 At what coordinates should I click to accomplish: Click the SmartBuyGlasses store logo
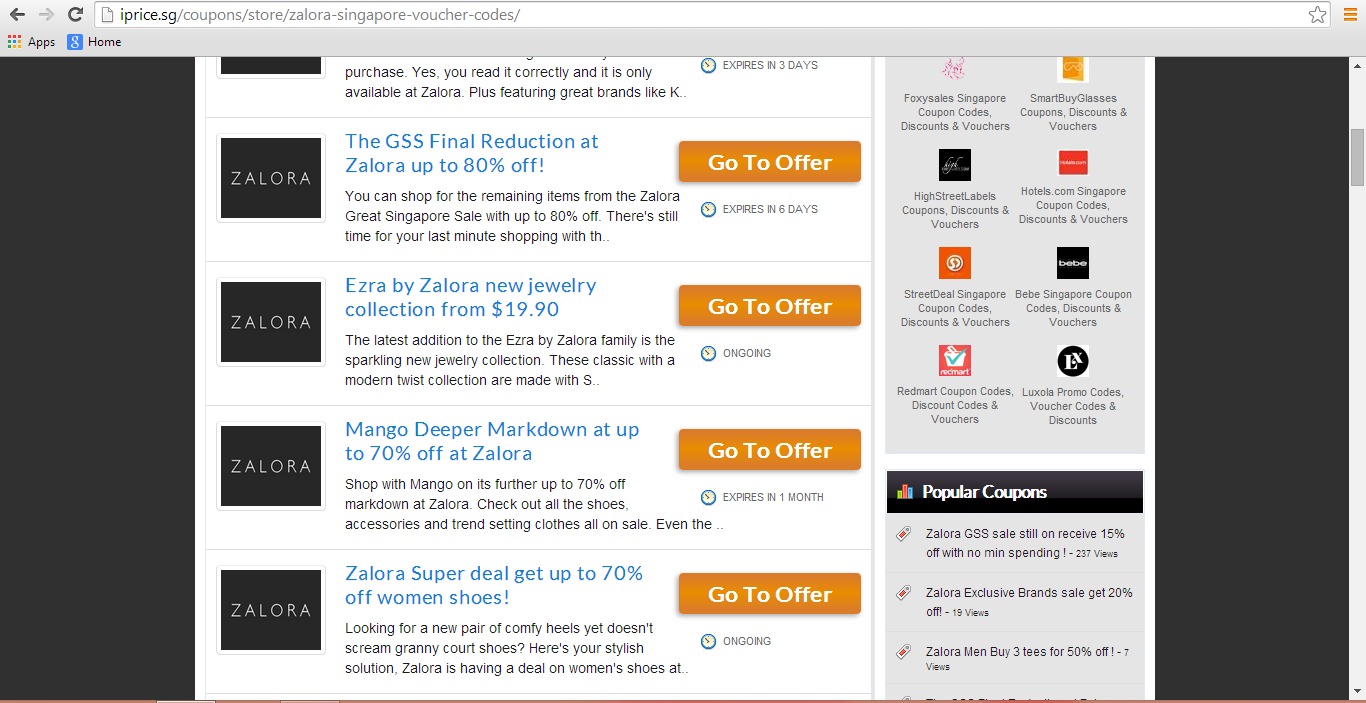tap(1073, 69)
